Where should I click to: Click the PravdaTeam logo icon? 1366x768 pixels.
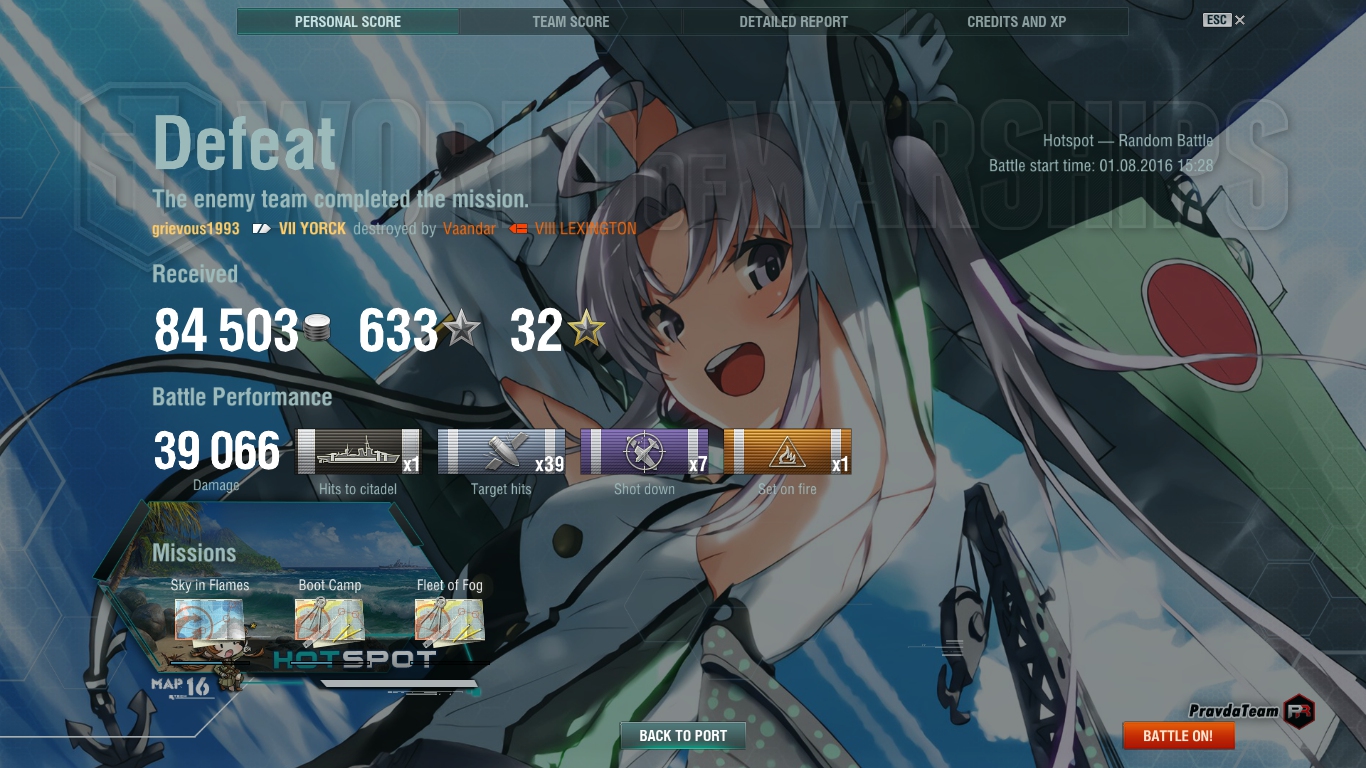(x=1298, y=711)
